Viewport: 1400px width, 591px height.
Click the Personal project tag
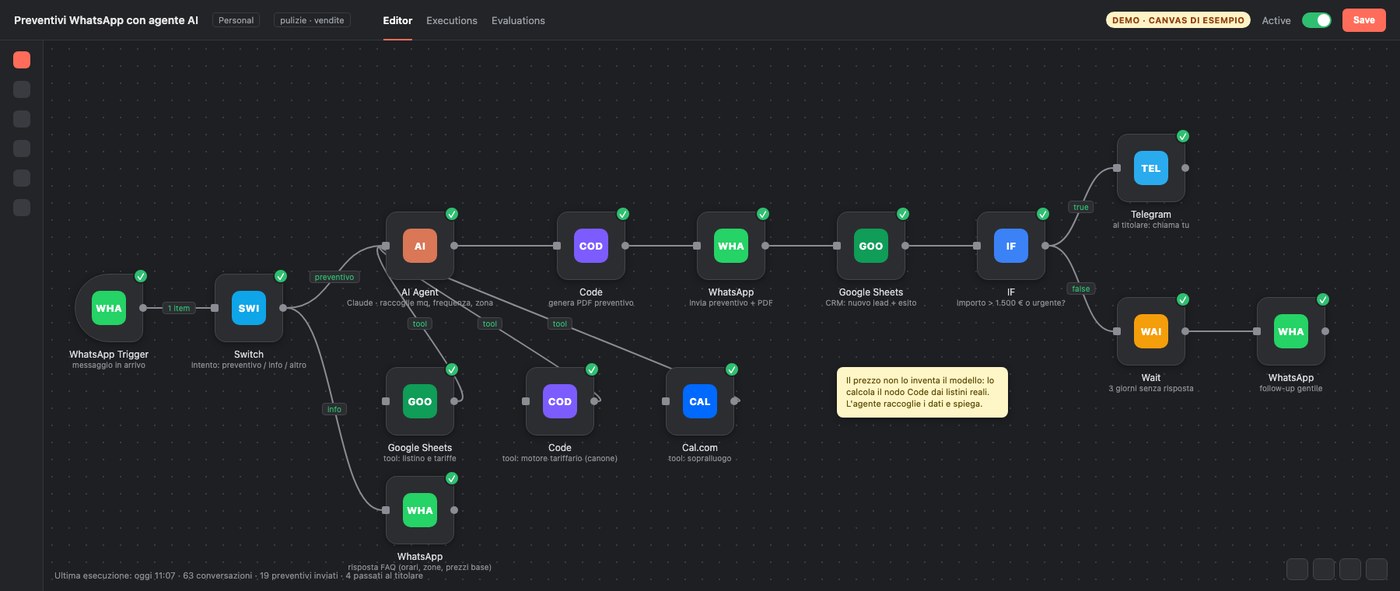click(236, 20)
